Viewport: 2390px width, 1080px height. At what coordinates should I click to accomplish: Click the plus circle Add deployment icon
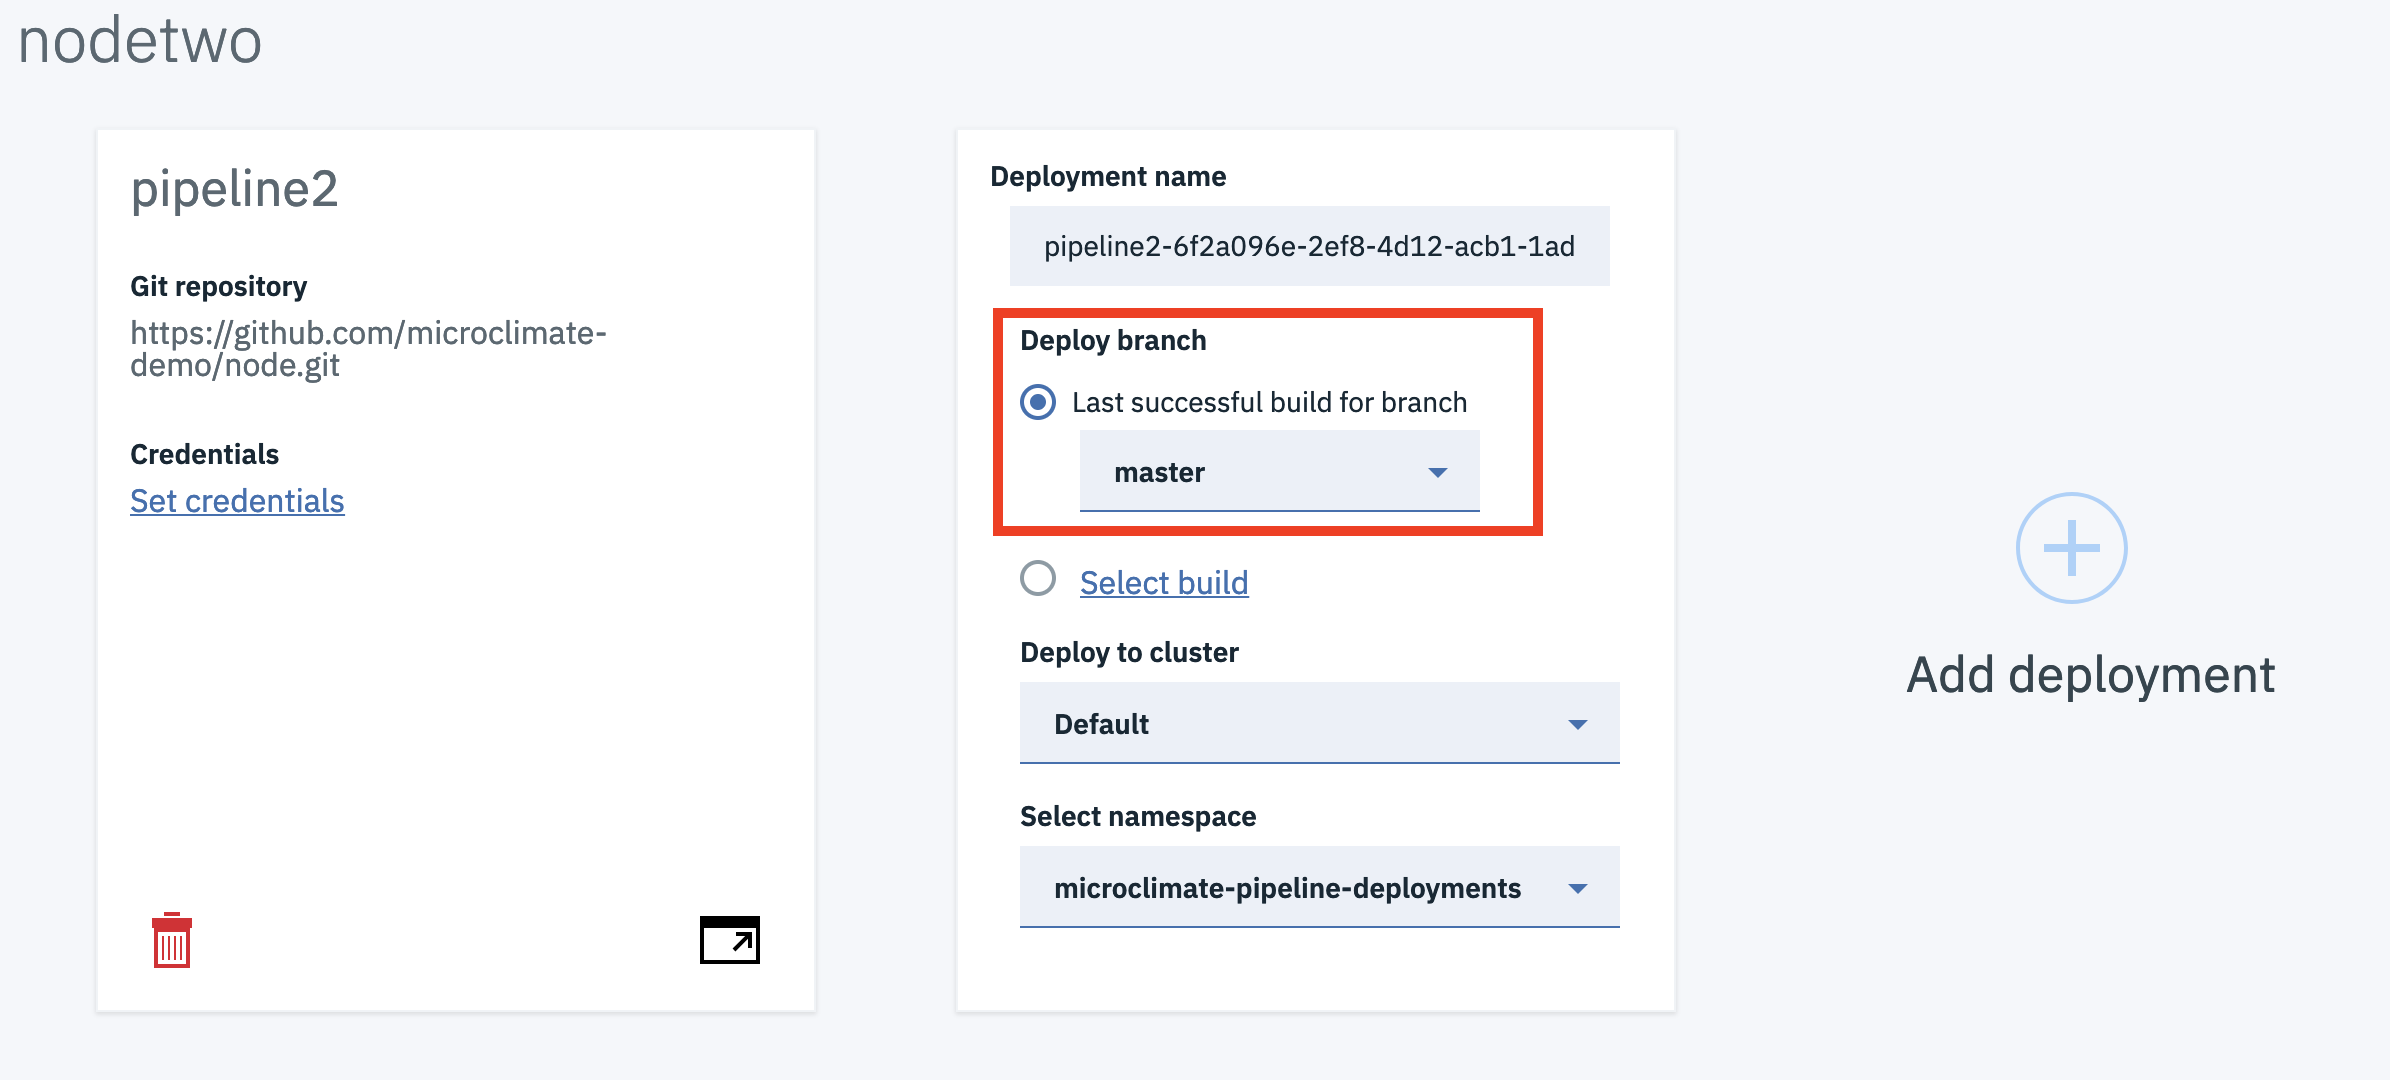pos(2071,548)
